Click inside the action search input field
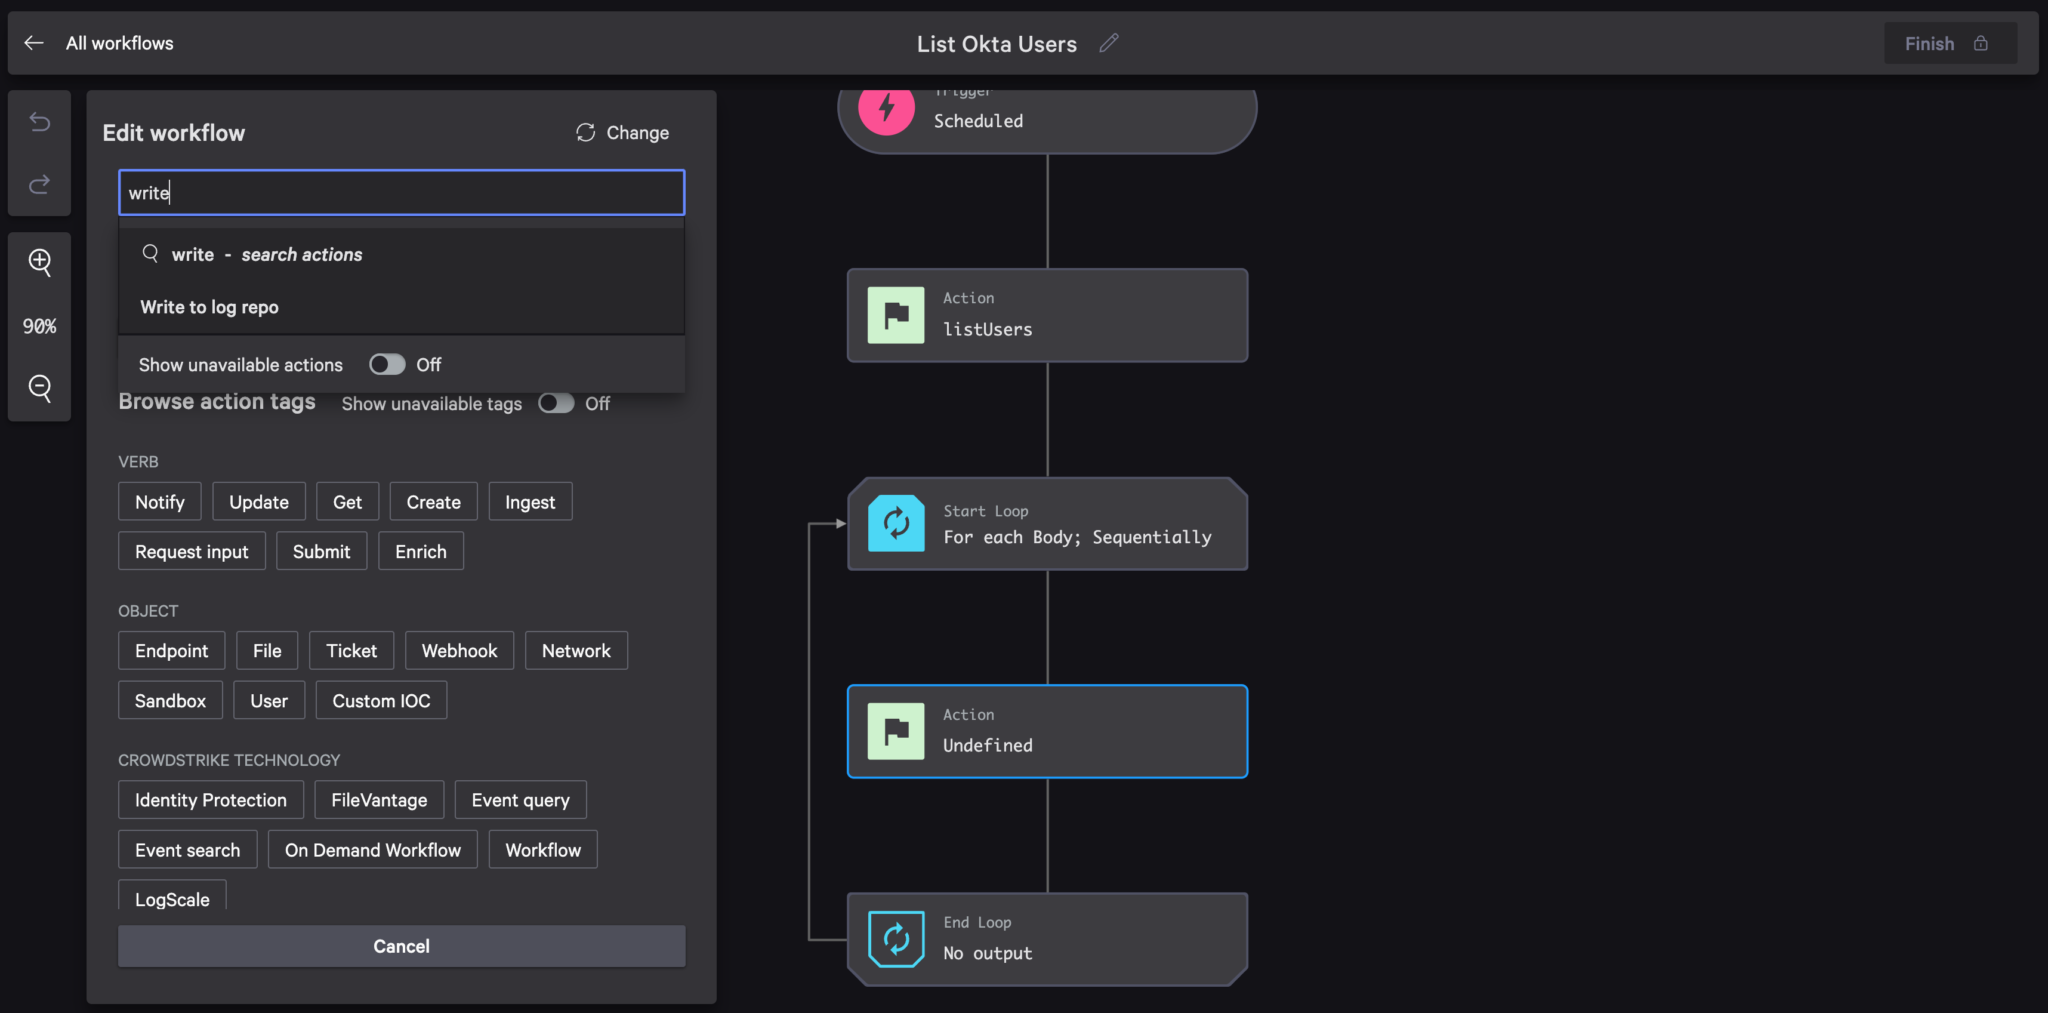Viewport: 2048px width, 1013px height. click(x=400, y=192)
